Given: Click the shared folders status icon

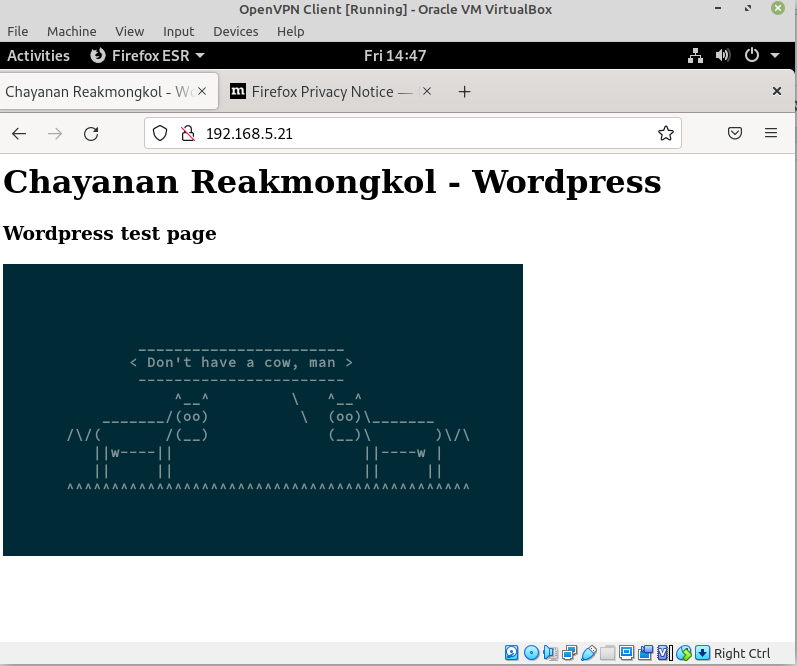Looking at the screenshot, I should click(607, 652).
